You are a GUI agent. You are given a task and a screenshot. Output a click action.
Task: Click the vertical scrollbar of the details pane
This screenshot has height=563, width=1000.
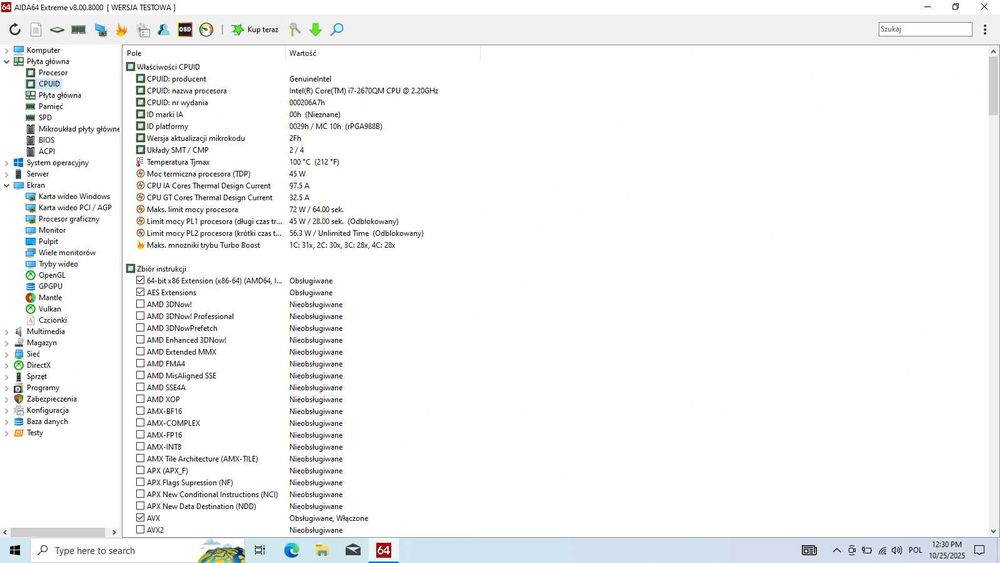tap(994, 86)
